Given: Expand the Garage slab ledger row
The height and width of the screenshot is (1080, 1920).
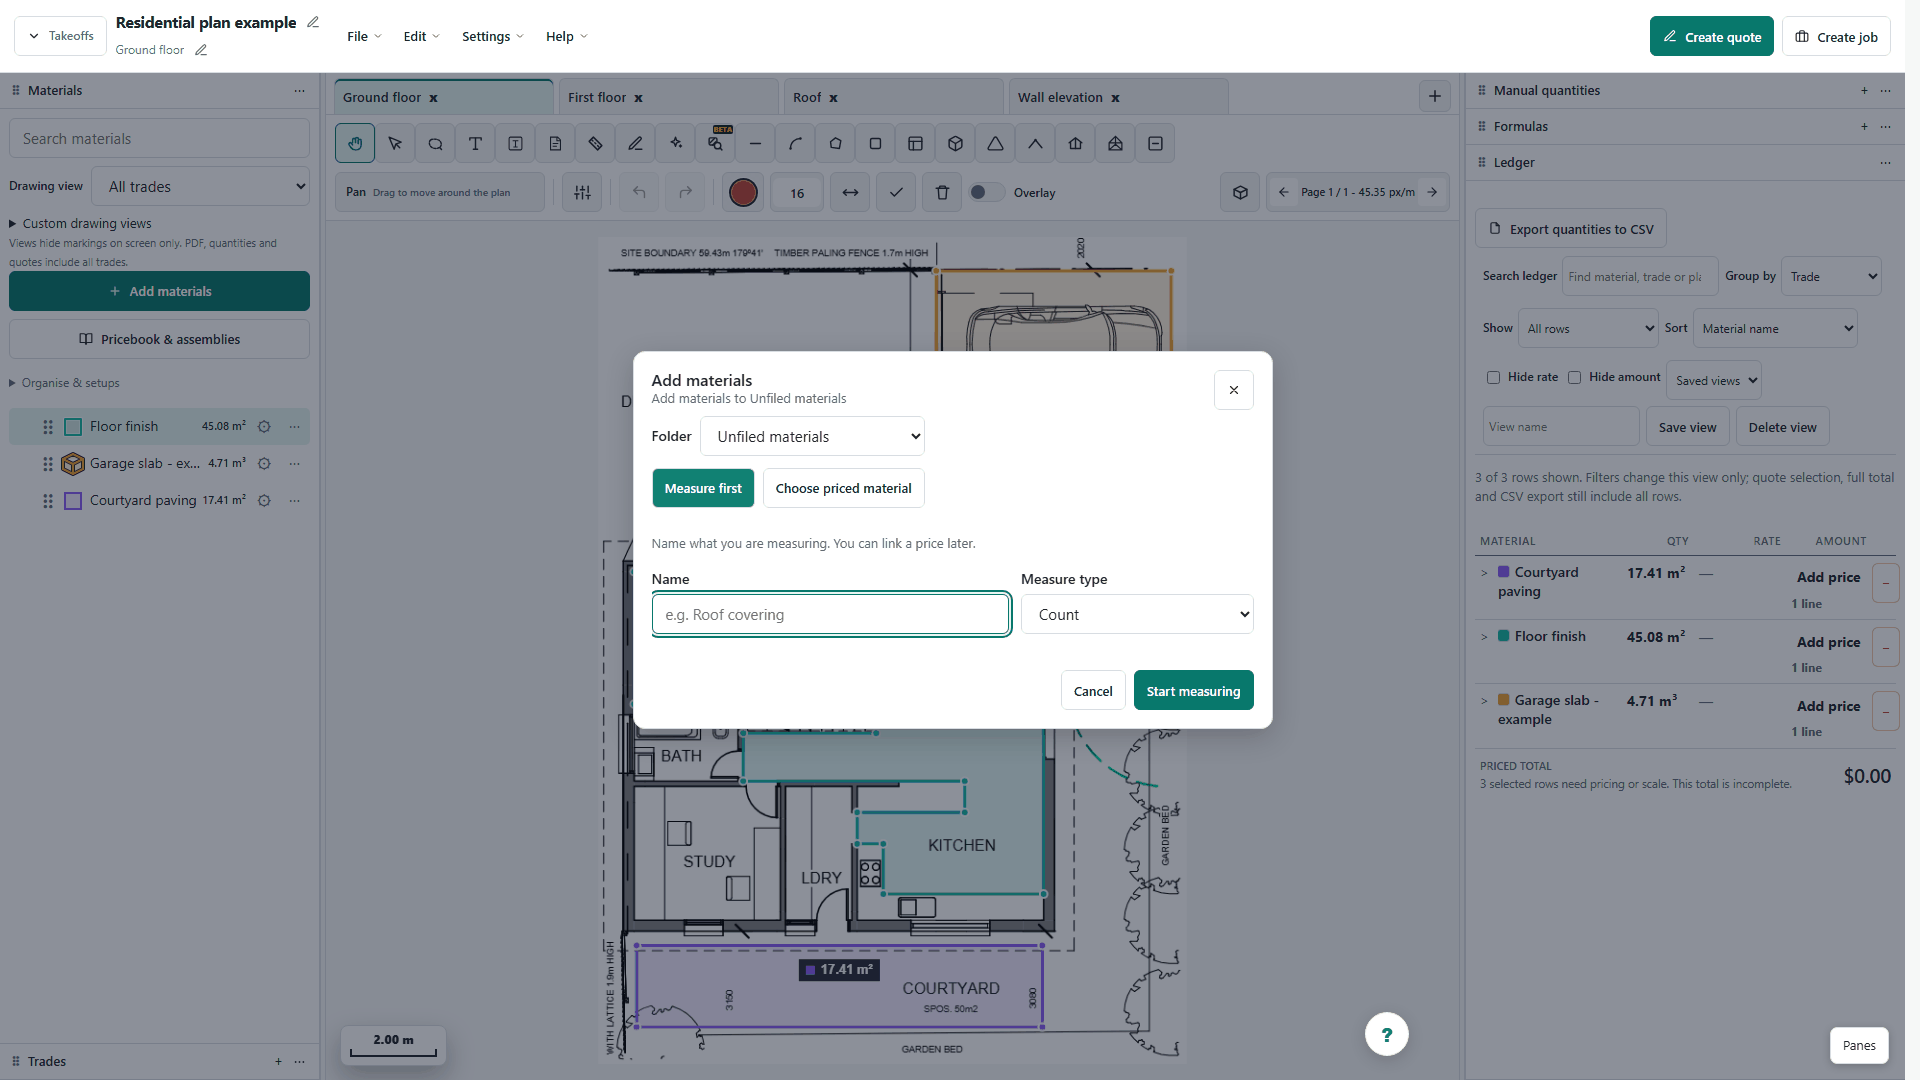Looking at the screenshot, I should coord(1484,701).
